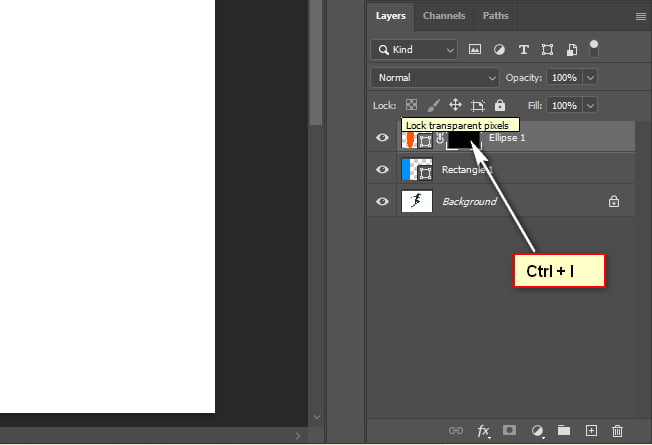The image size is (652, 445).
Task: Open the Kind filter dropdown
Action: tap(414, 50)
